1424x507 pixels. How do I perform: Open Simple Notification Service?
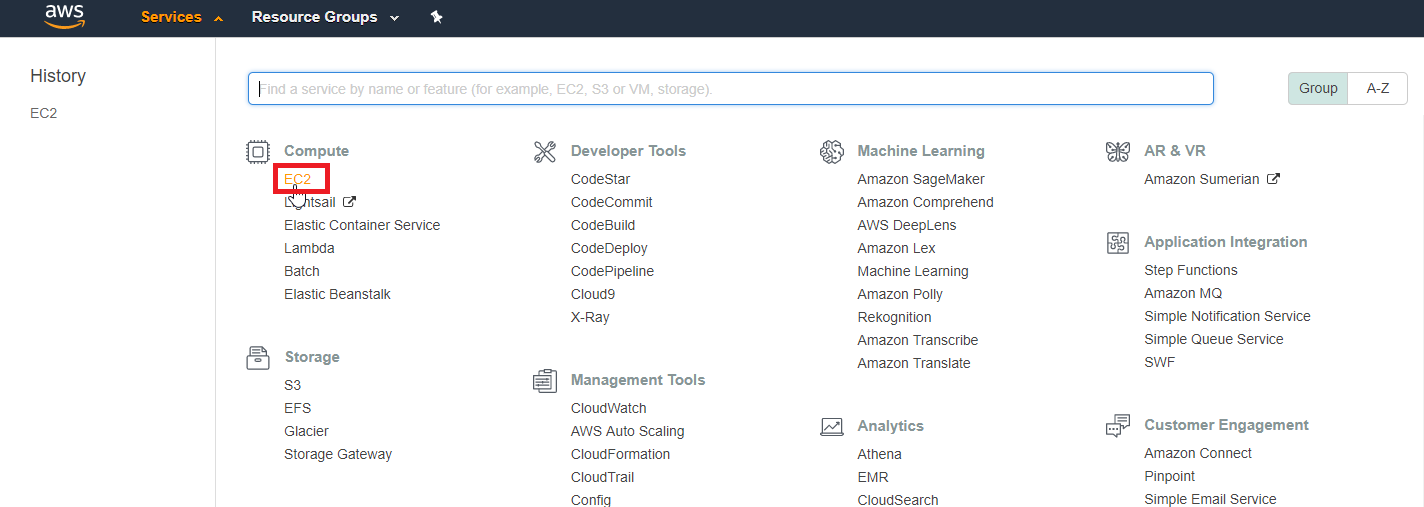pos(1227,316)
